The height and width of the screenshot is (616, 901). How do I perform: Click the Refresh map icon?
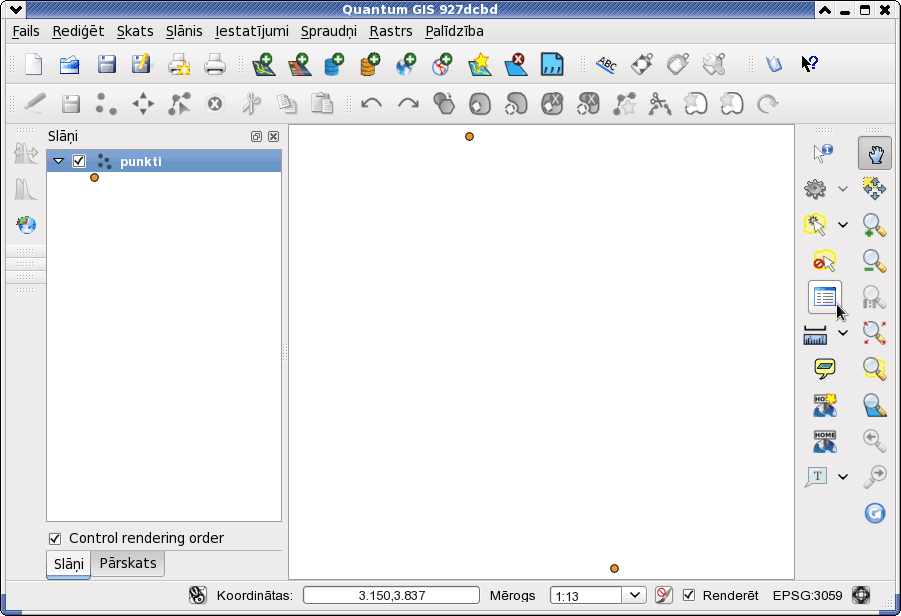pos(875,513)
